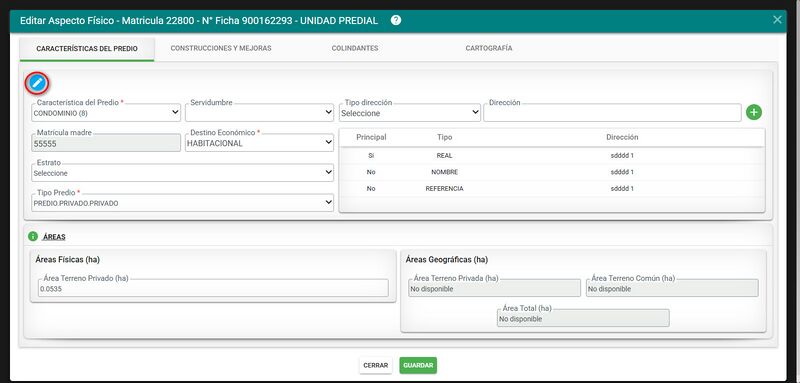Switch to Construcciones y Mejoras tab
Screen dimensions: 800x383
coord(221,48)
